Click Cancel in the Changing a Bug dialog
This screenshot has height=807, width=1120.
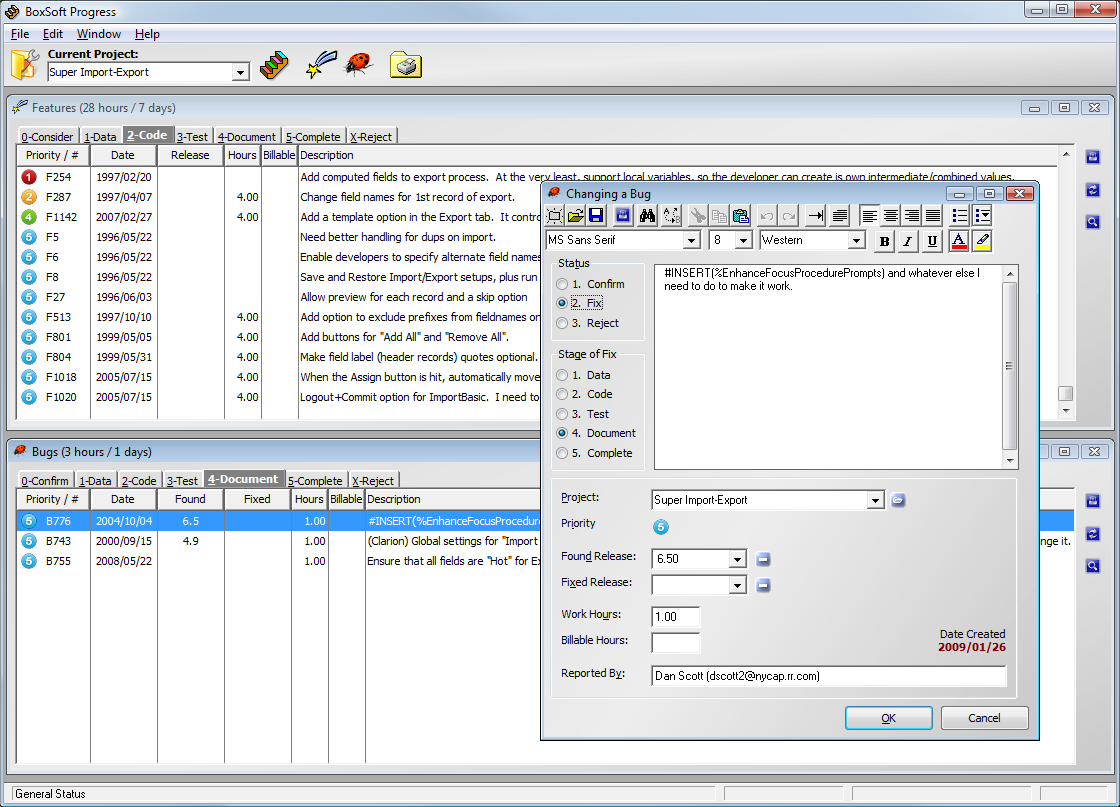point(984,718)
